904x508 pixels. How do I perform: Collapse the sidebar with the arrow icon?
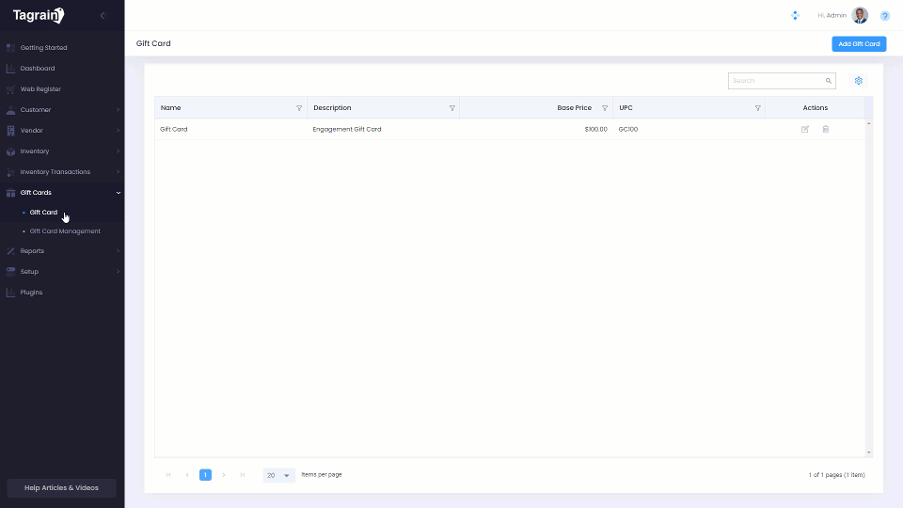click(x=102, y=16)
